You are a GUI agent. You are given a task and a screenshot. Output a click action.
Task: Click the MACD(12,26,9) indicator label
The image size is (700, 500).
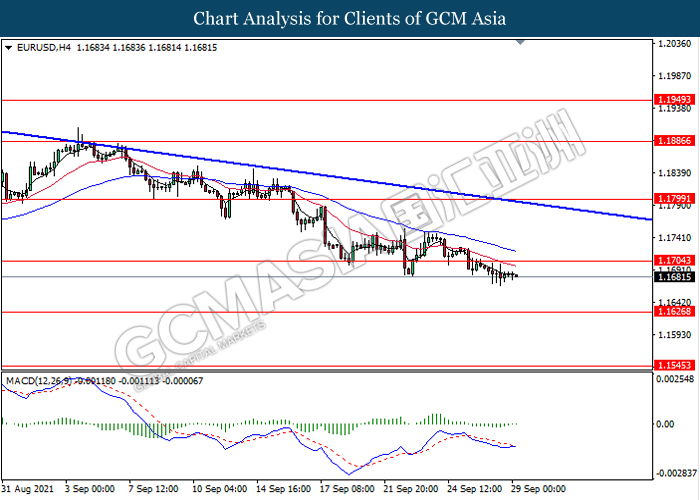[x=38, y=381]
